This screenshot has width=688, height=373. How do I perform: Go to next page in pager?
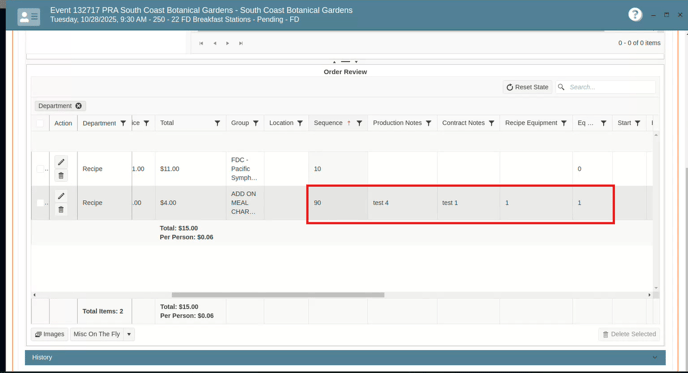(x=227, y=43)
